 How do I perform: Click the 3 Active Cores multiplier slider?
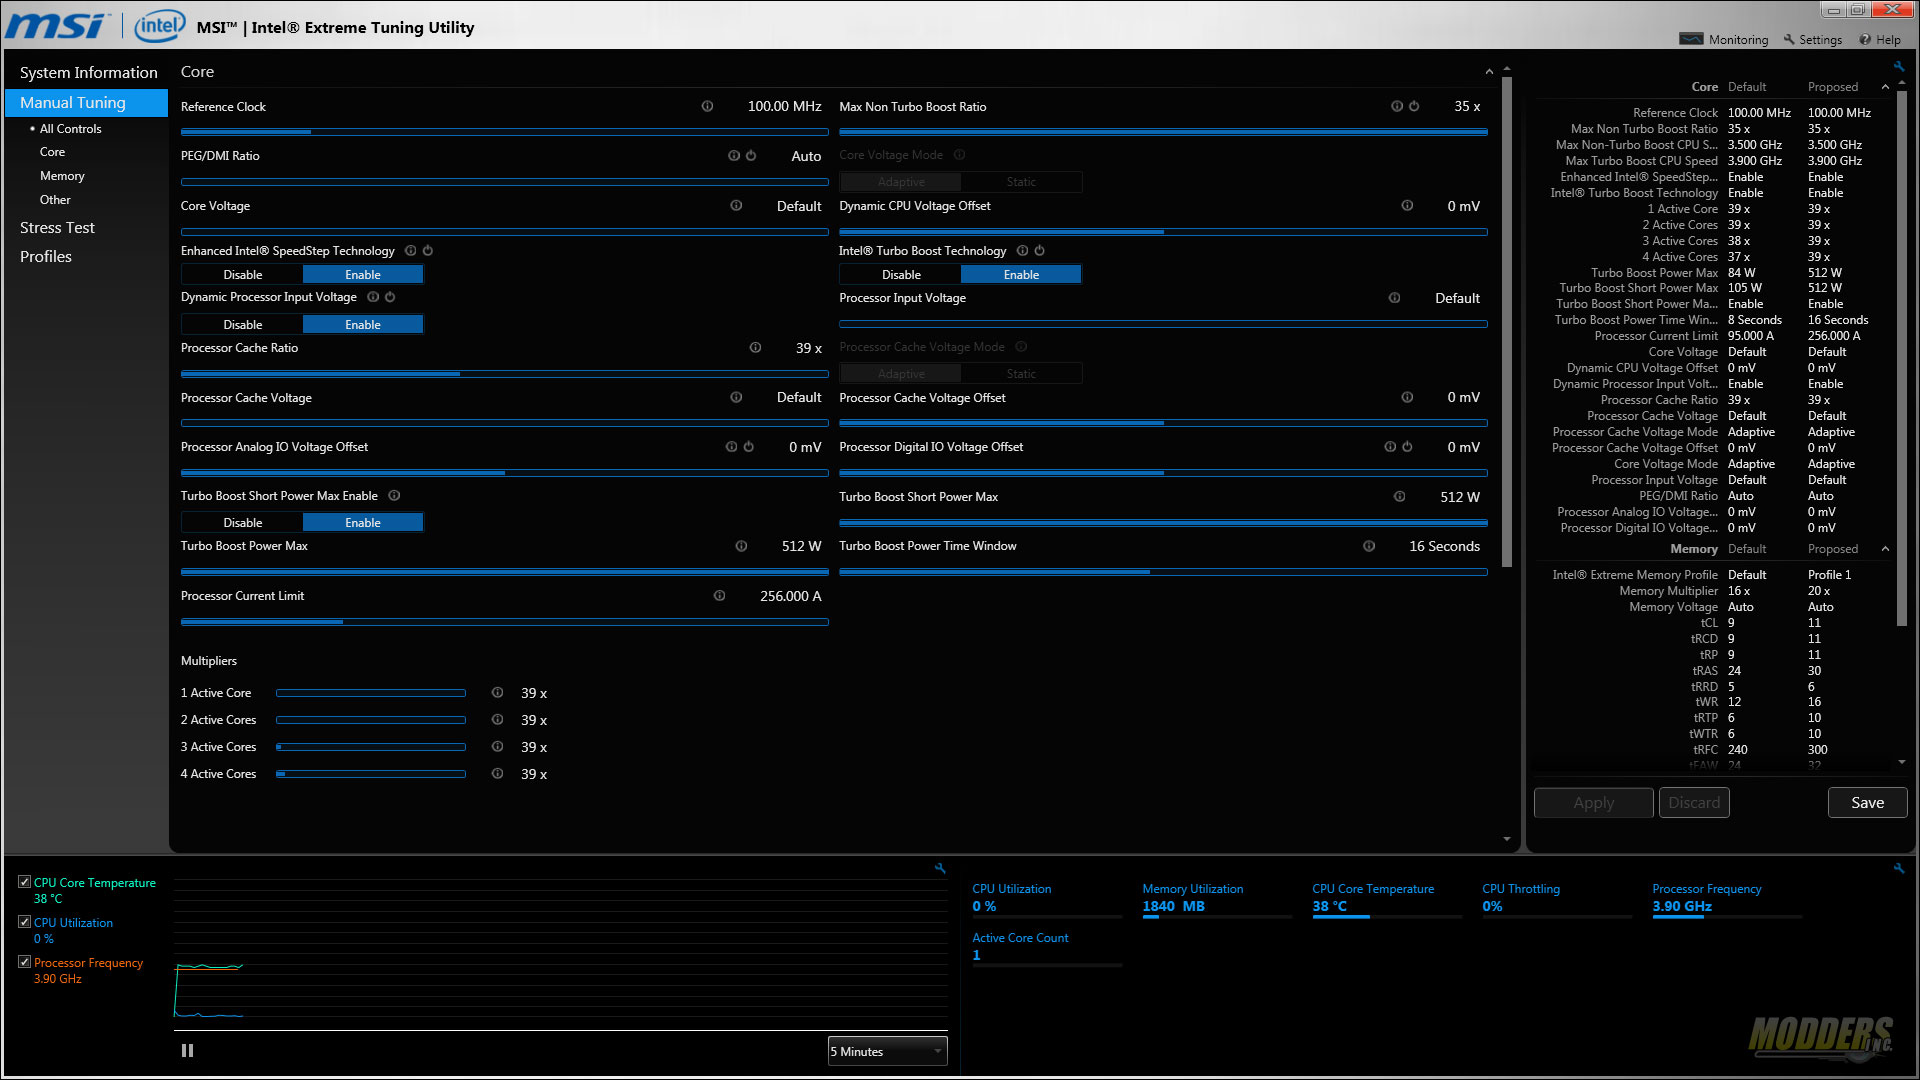coord(371,747)
